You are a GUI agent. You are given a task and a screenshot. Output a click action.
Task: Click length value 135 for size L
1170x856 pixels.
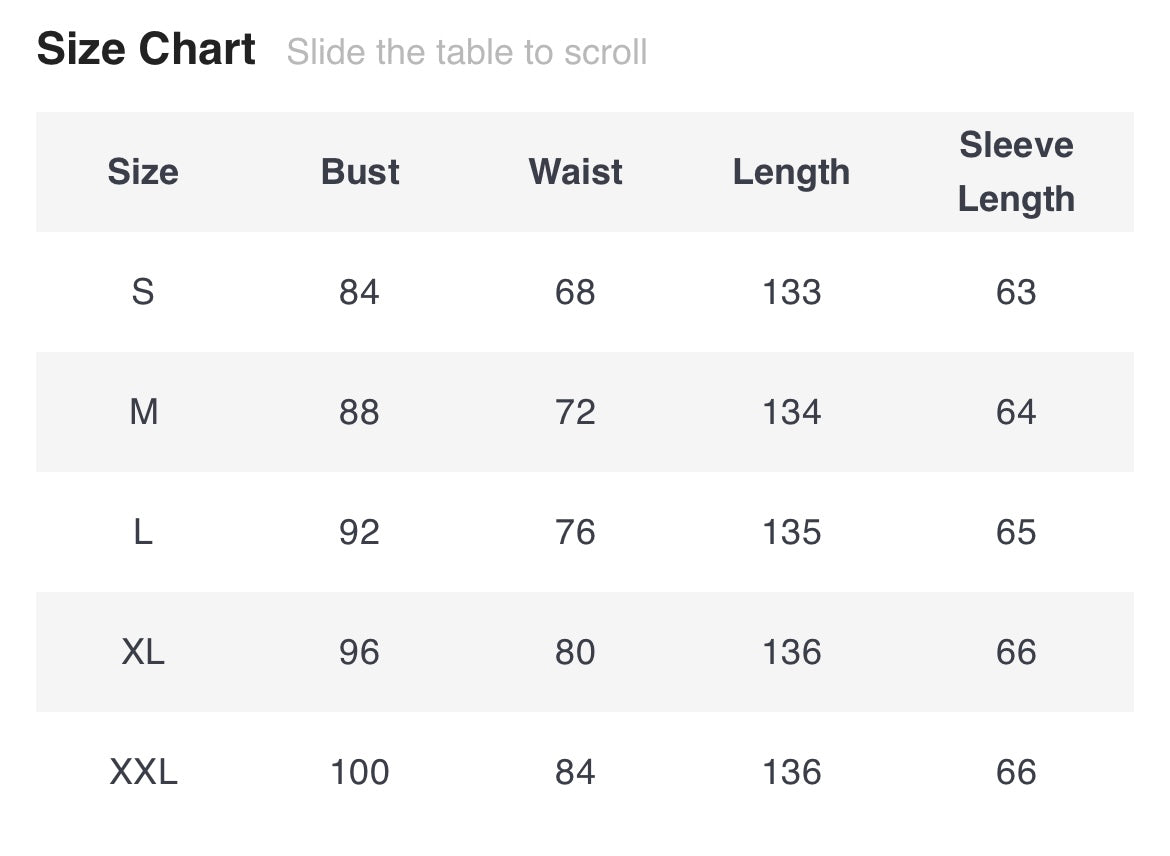tap(791, 532)
